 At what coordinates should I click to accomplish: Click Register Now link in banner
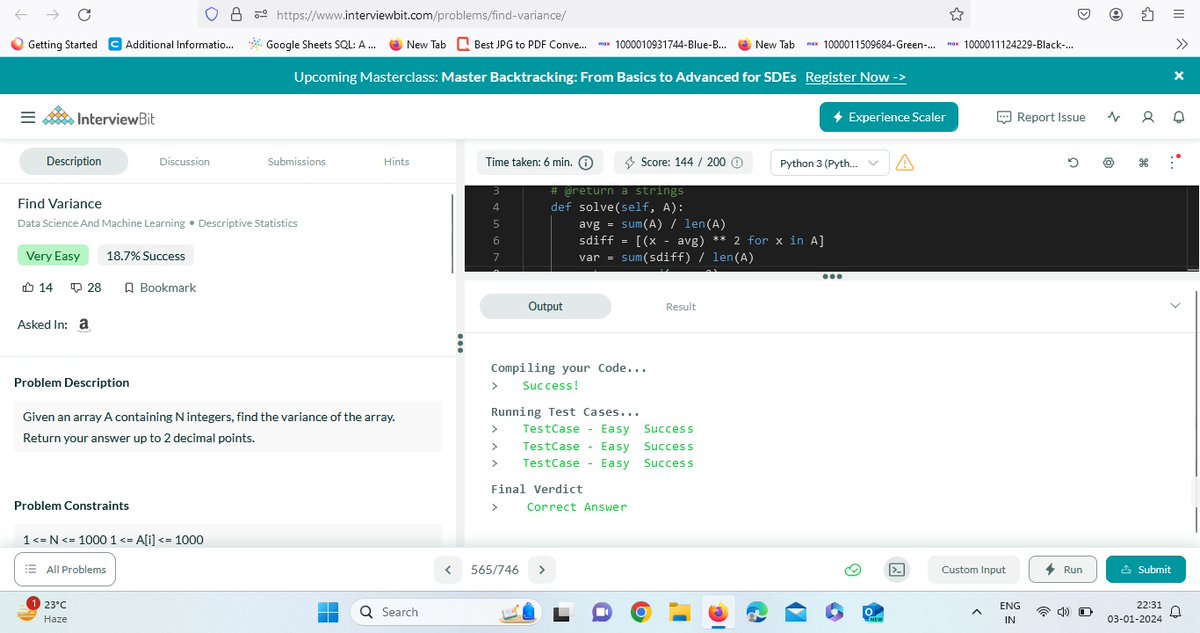[x=856, y=77]
